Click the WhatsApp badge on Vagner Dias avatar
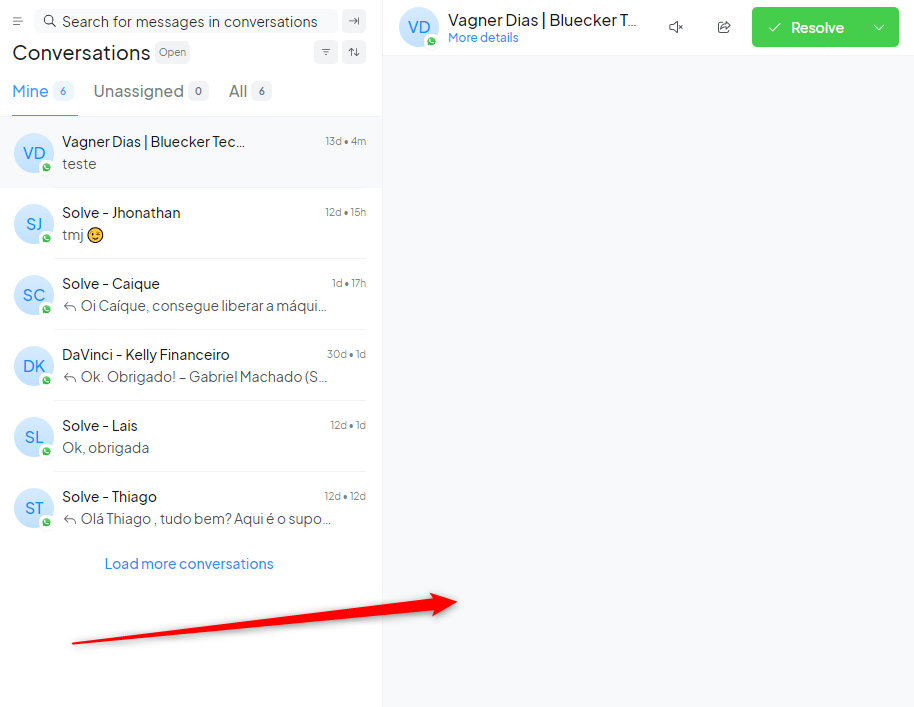This screenshot has height=707, width=914. point(432,39)
